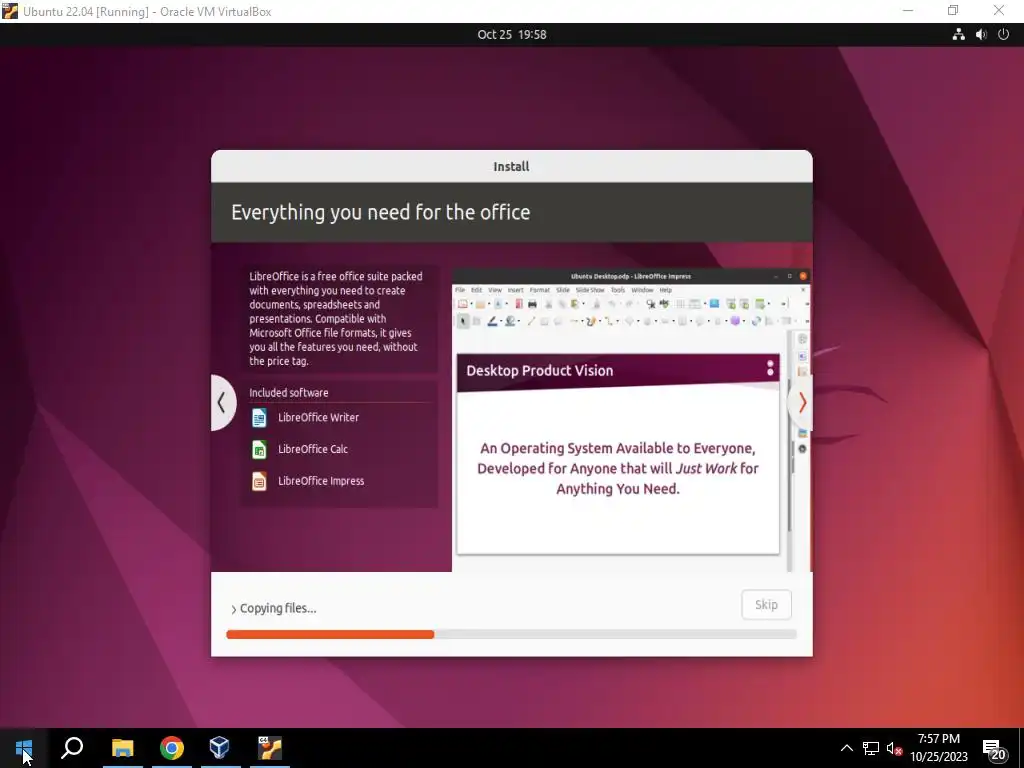Image resolution: width=1024 pixels, height=768 pixels.
Task: Switch to the running Ubuntu VM taskbar icon
Action: click(269, 748)
